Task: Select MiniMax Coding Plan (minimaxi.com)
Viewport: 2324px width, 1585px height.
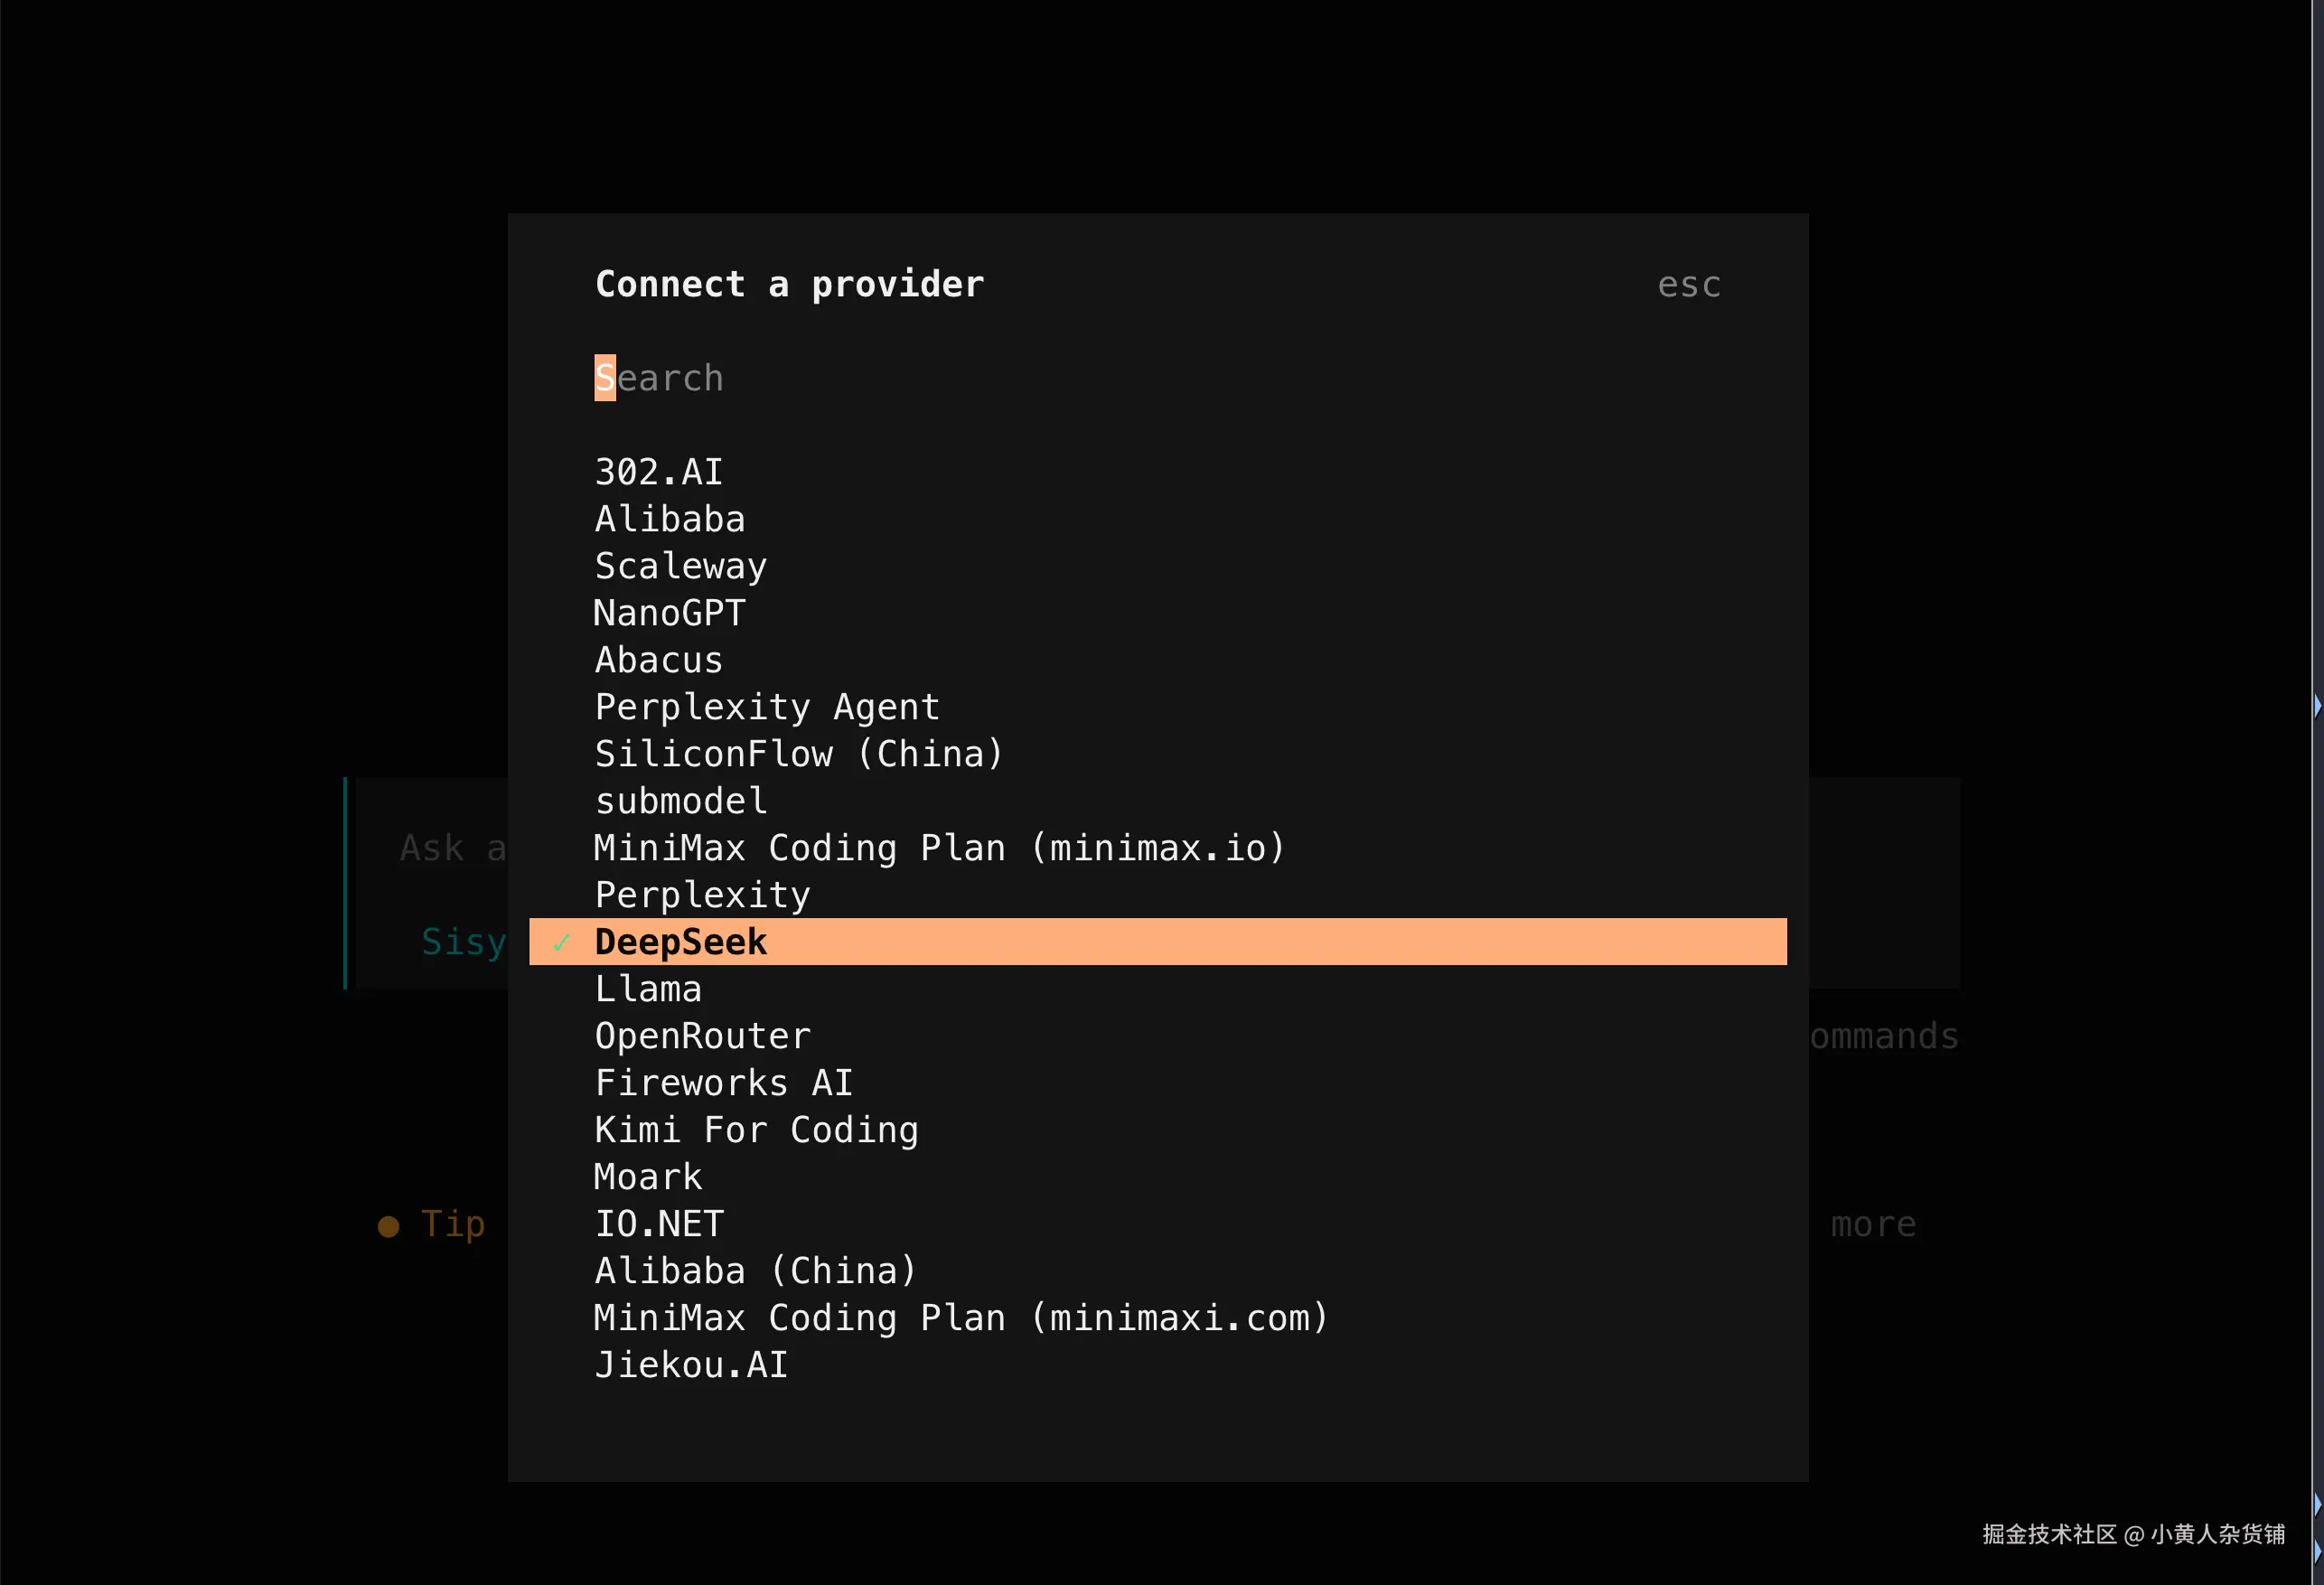Action: pyautogui.click(x=960, y=1317)
